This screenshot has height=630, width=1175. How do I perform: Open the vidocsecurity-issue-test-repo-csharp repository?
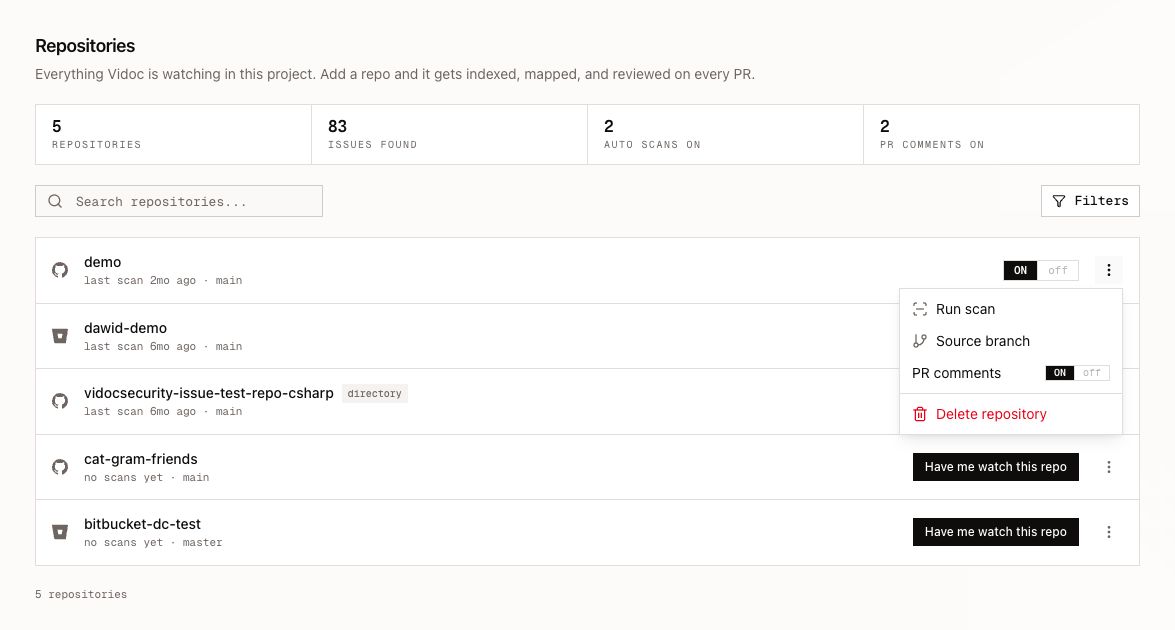pos(208,393)
